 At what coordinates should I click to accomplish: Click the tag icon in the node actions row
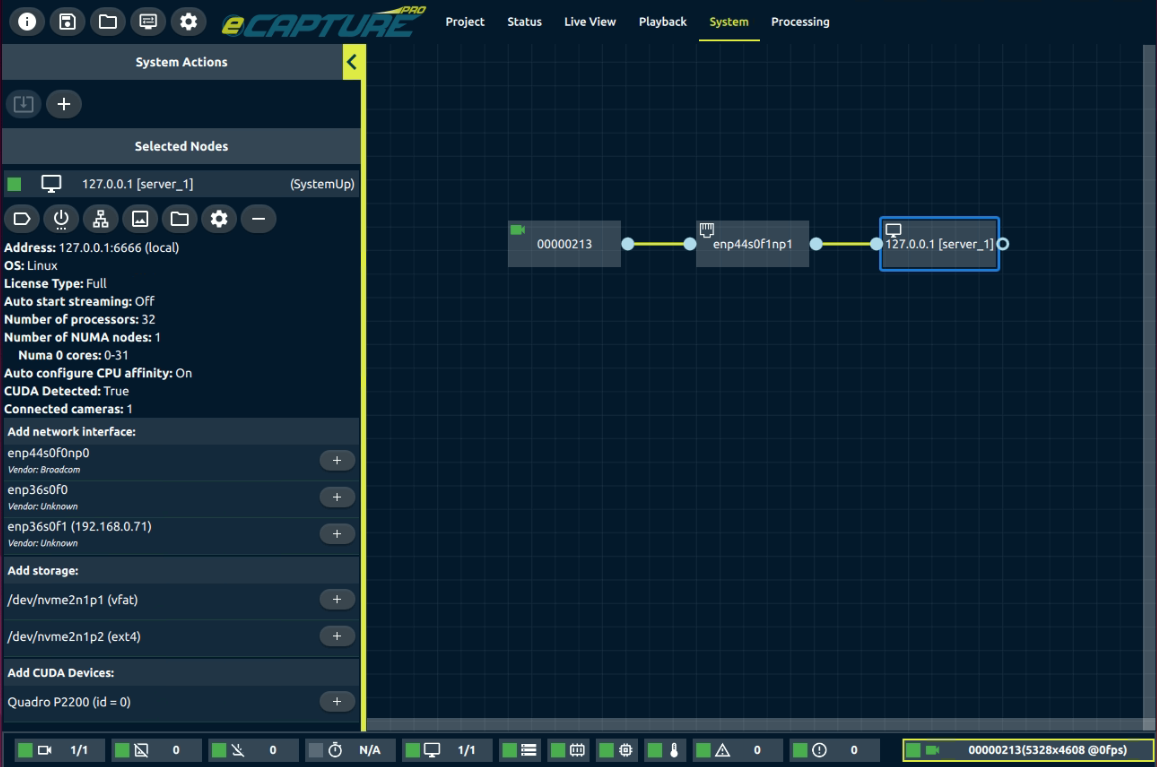pos(22,218)
